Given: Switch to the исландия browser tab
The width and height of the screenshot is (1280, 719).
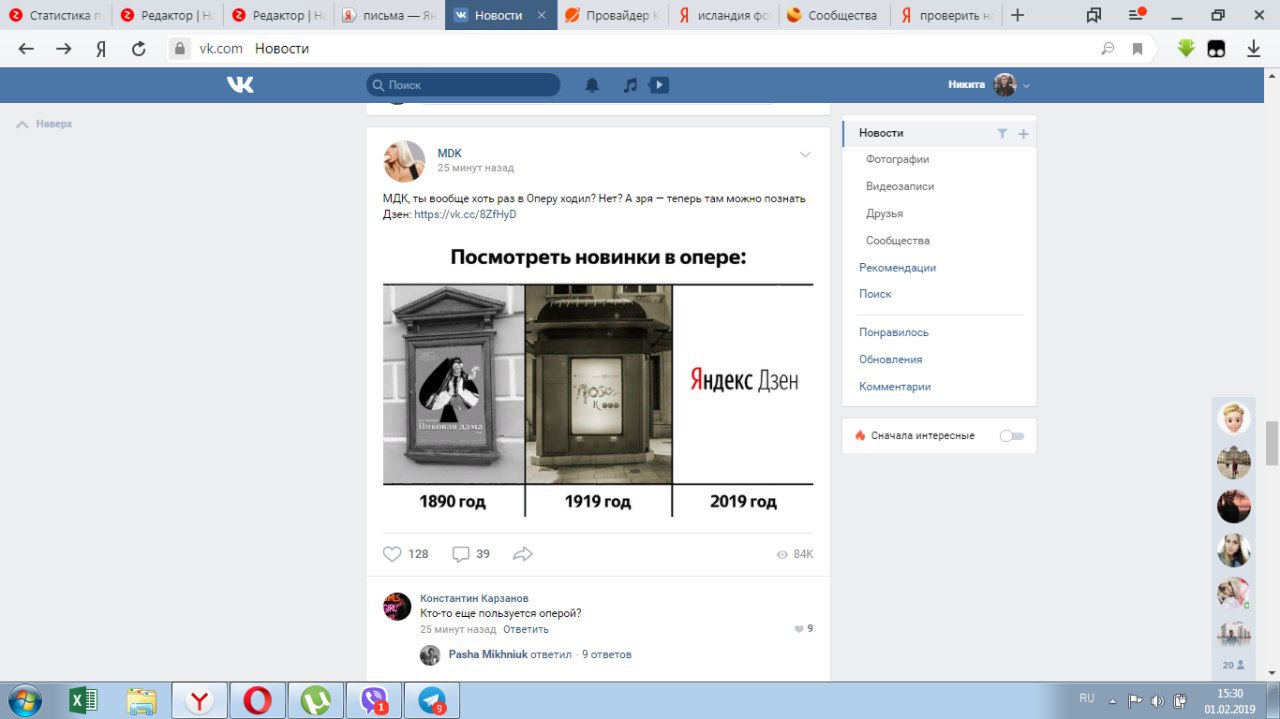Looking at the screenshot, I should (x=723, y=15).
